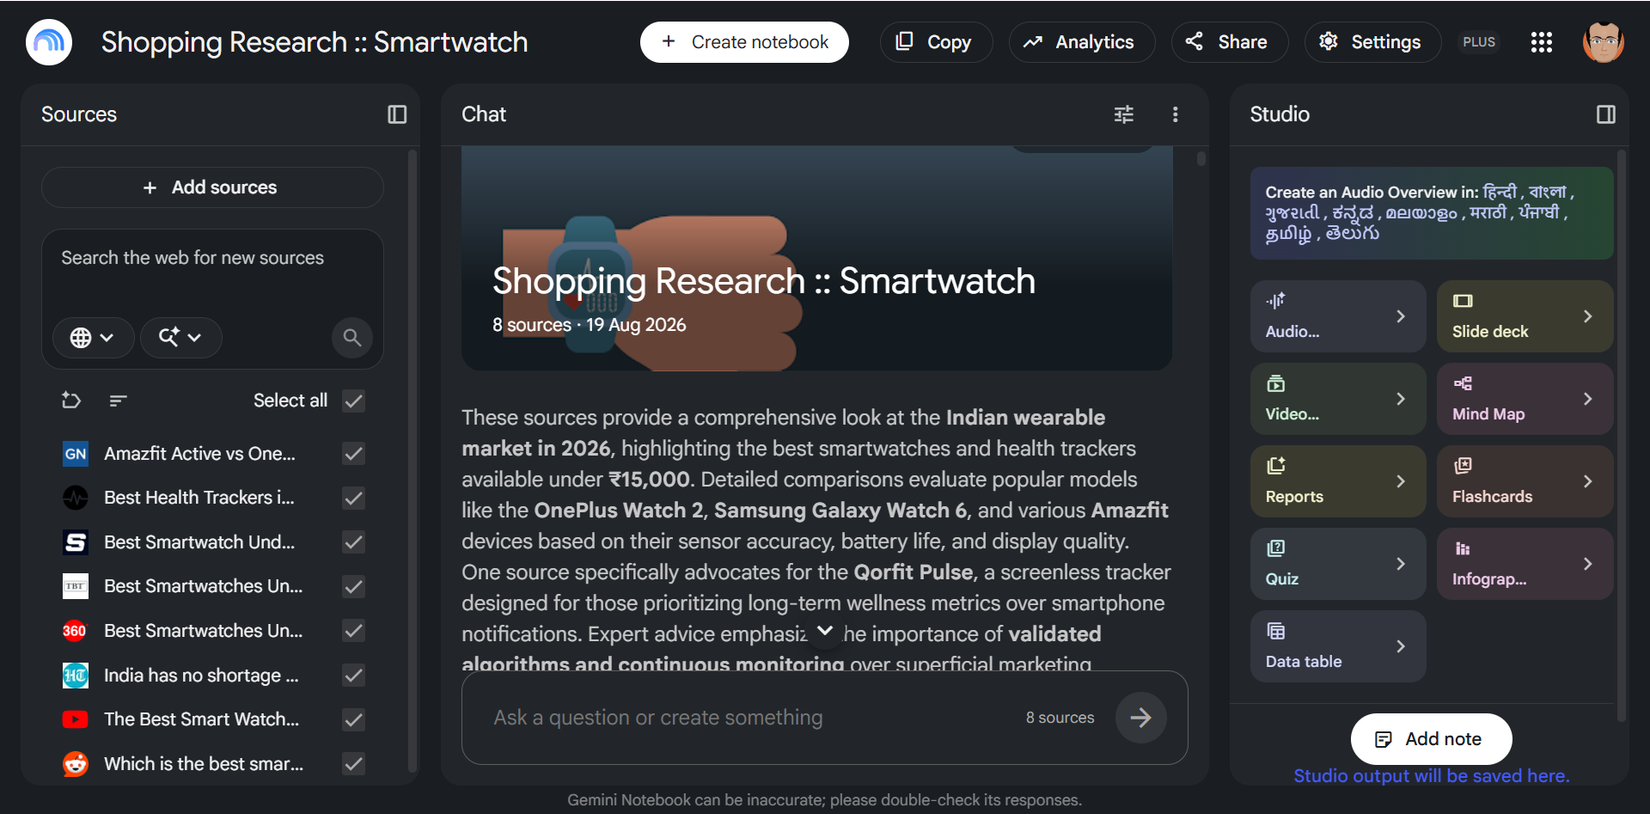Uncheck The Best Smart Watch source
1650x814 pixels.
pos(353,719)
